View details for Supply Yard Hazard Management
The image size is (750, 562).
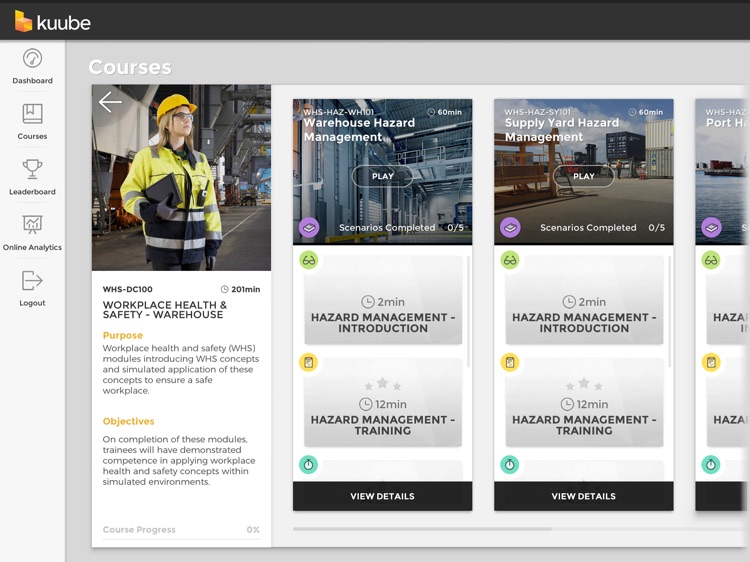click(x=584, y=496)
